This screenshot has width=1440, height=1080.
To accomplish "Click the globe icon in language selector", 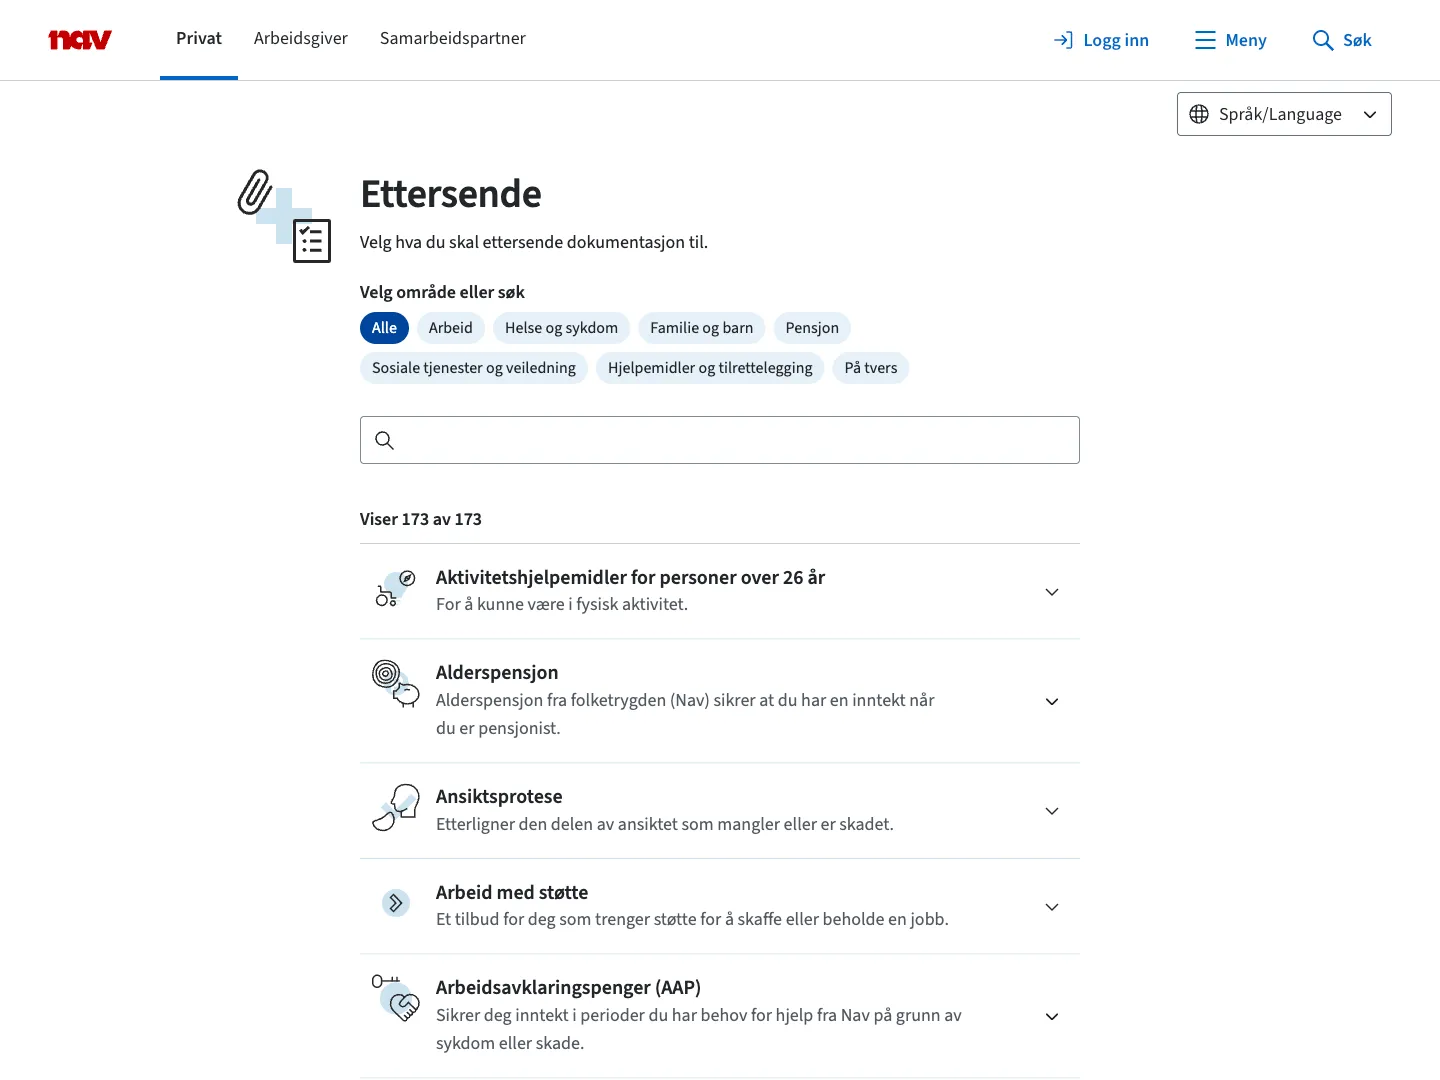I will [x=1199, y=114].
